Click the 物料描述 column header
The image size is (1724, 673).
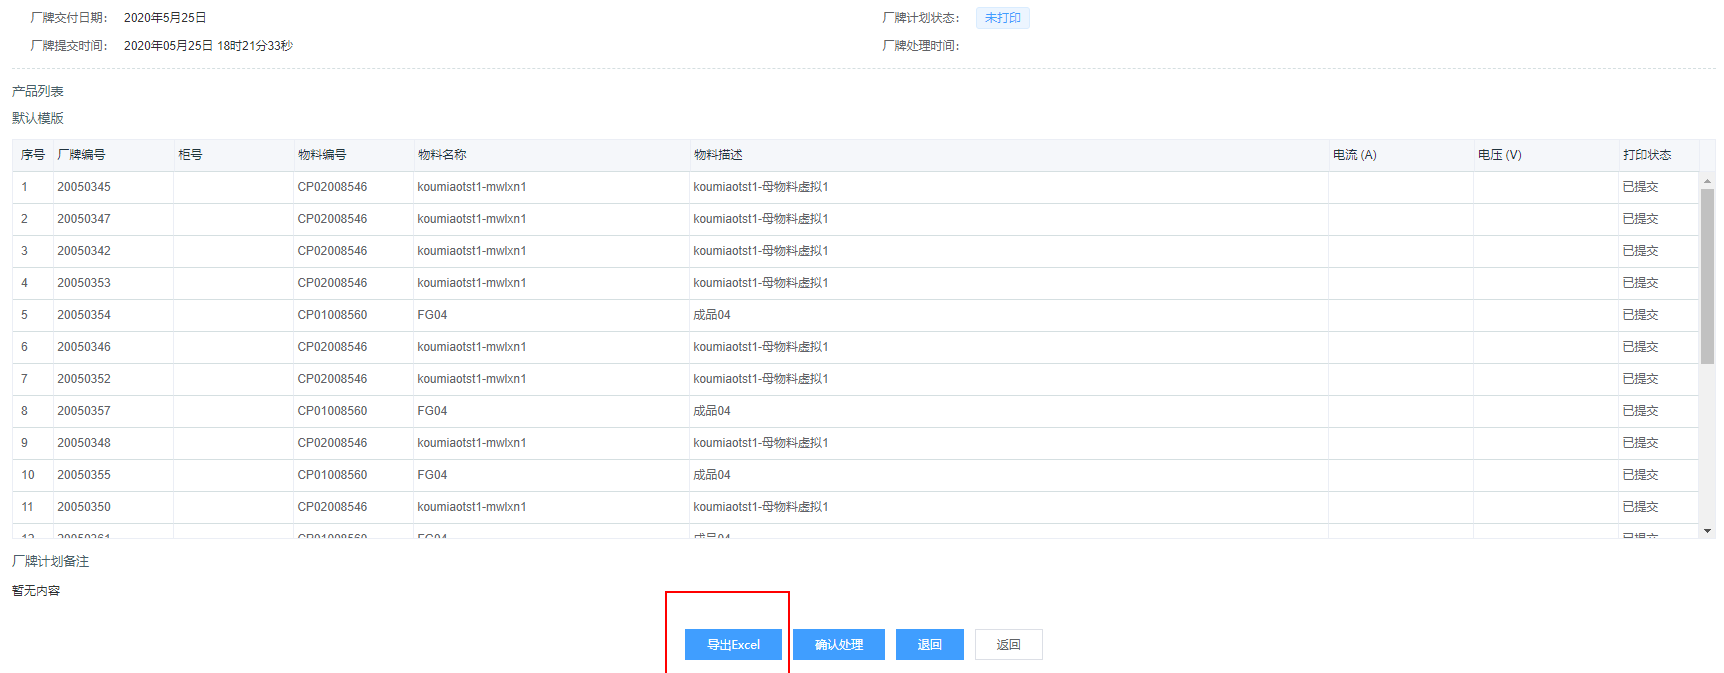pyautogui.click(x=718, y=155)
